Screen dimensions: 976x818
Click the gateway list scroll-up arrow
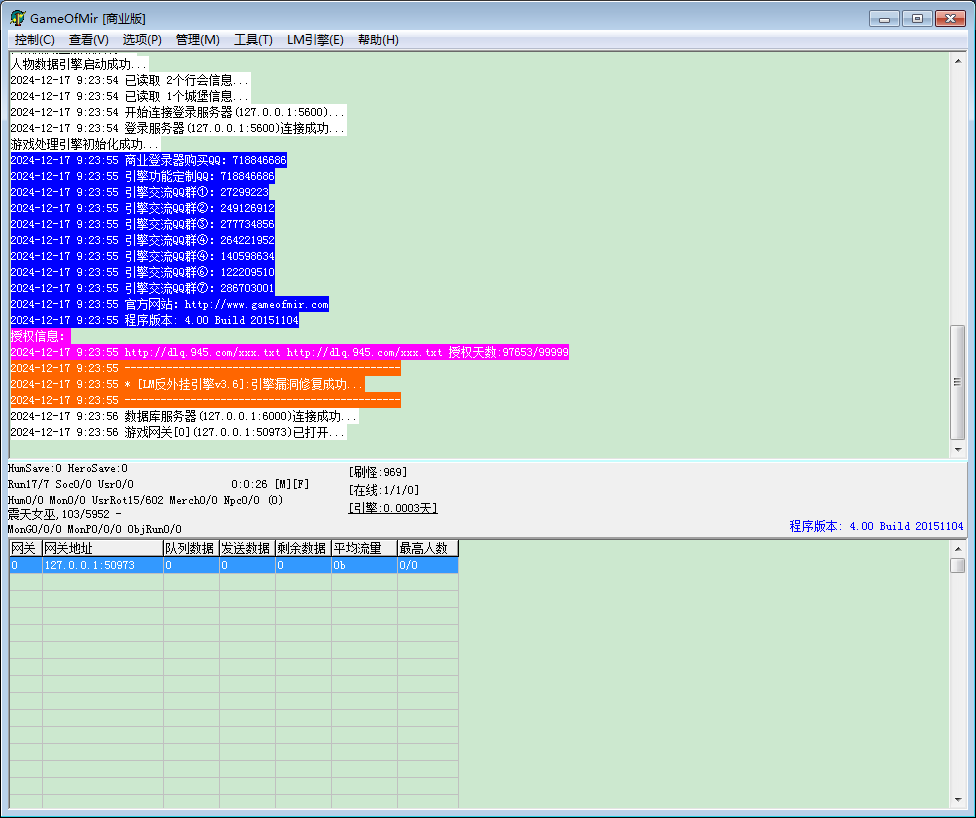tap(958, 548)
